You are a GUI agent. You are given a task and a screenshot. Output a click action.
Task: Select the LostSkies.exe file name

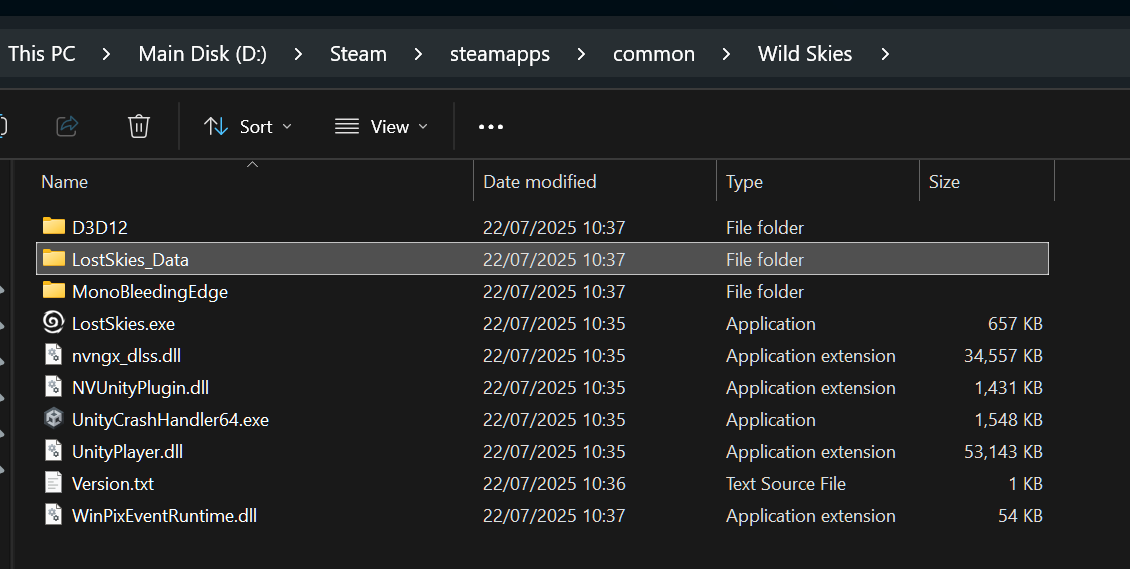[123, 323]
